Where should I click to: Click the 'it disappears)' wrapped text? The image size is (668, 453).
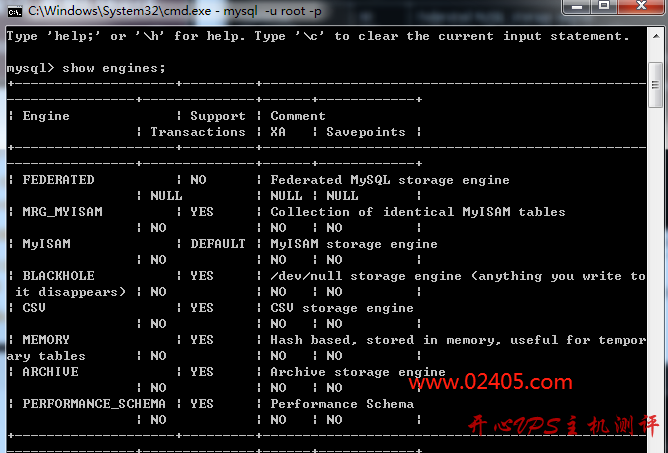(70, 292)
